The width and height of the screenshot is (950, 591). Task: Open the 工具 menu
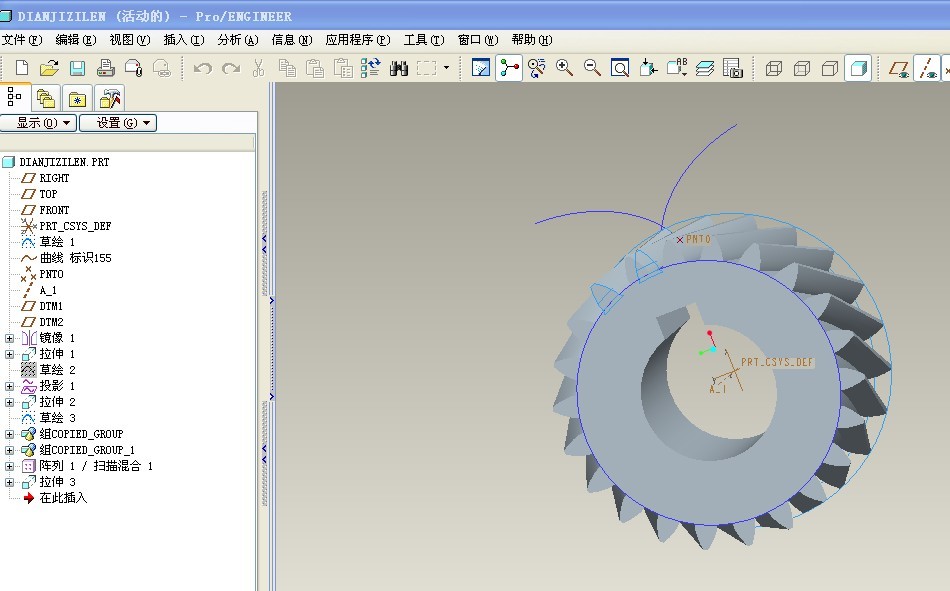tap(424, 40)
